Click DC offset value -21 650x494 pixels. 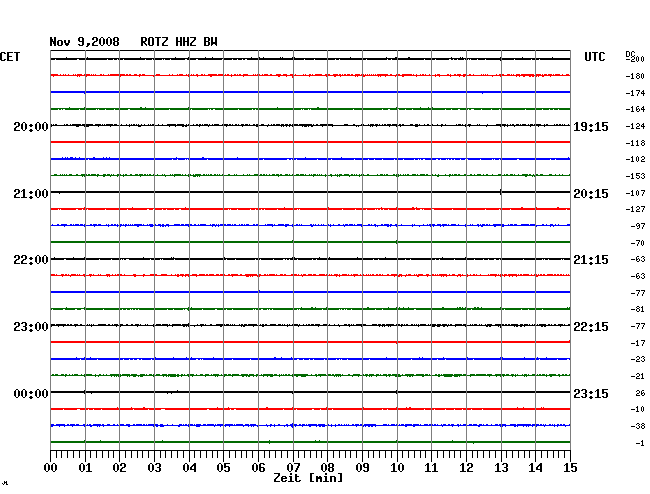638,376
